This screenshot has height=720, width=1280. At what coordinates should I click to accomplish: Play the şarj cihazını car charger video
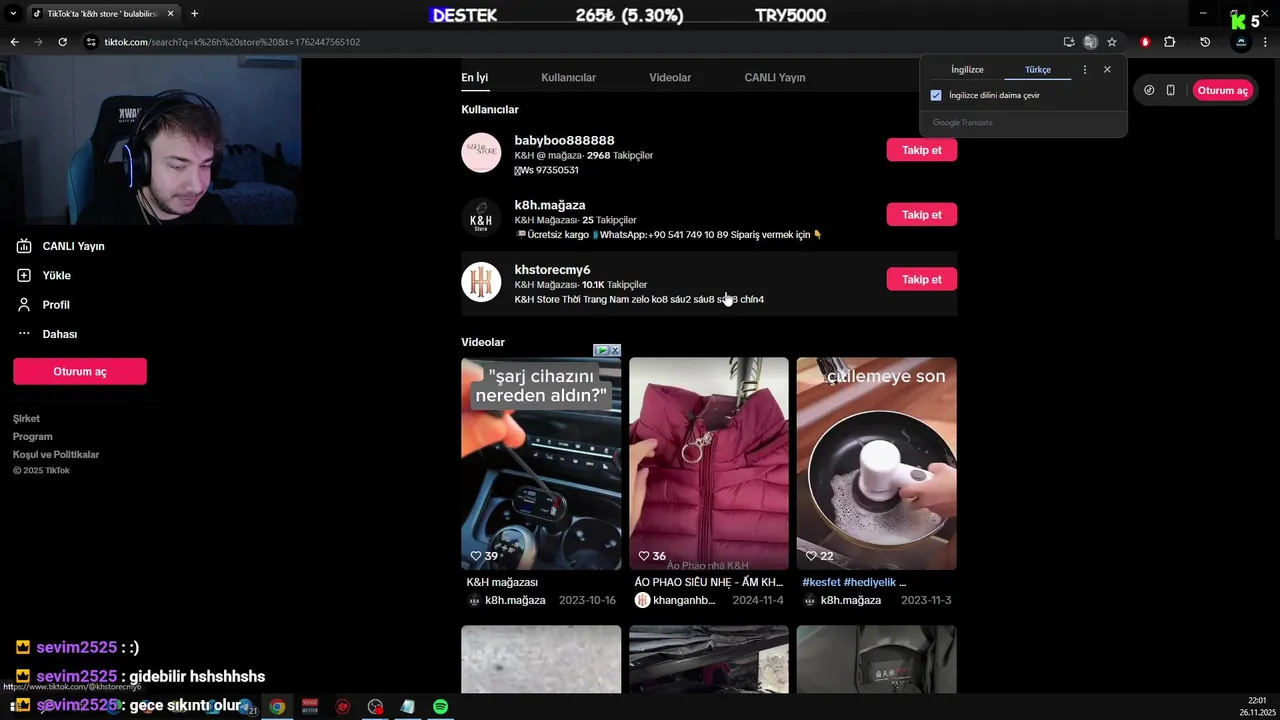(x=541, y=464)
